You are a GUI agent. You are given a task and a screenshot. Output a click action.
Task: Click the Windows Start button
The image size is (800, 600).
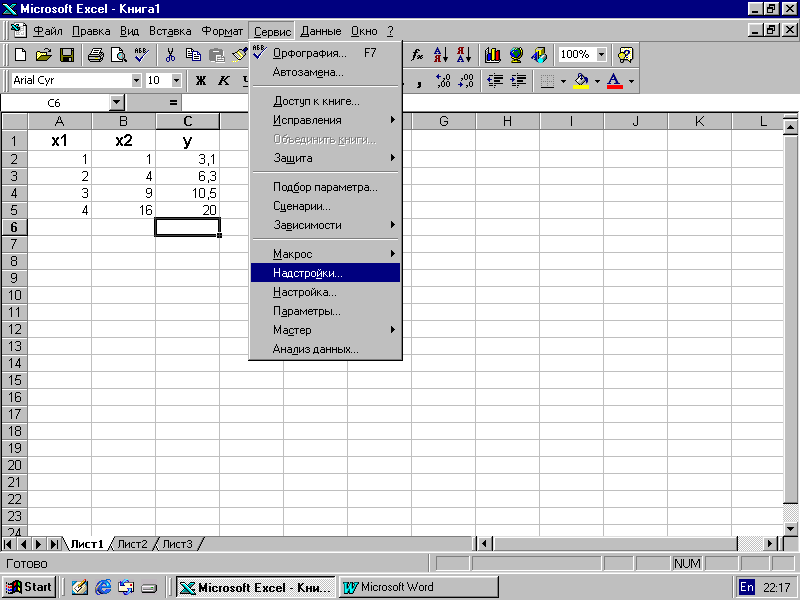[29, 587]
